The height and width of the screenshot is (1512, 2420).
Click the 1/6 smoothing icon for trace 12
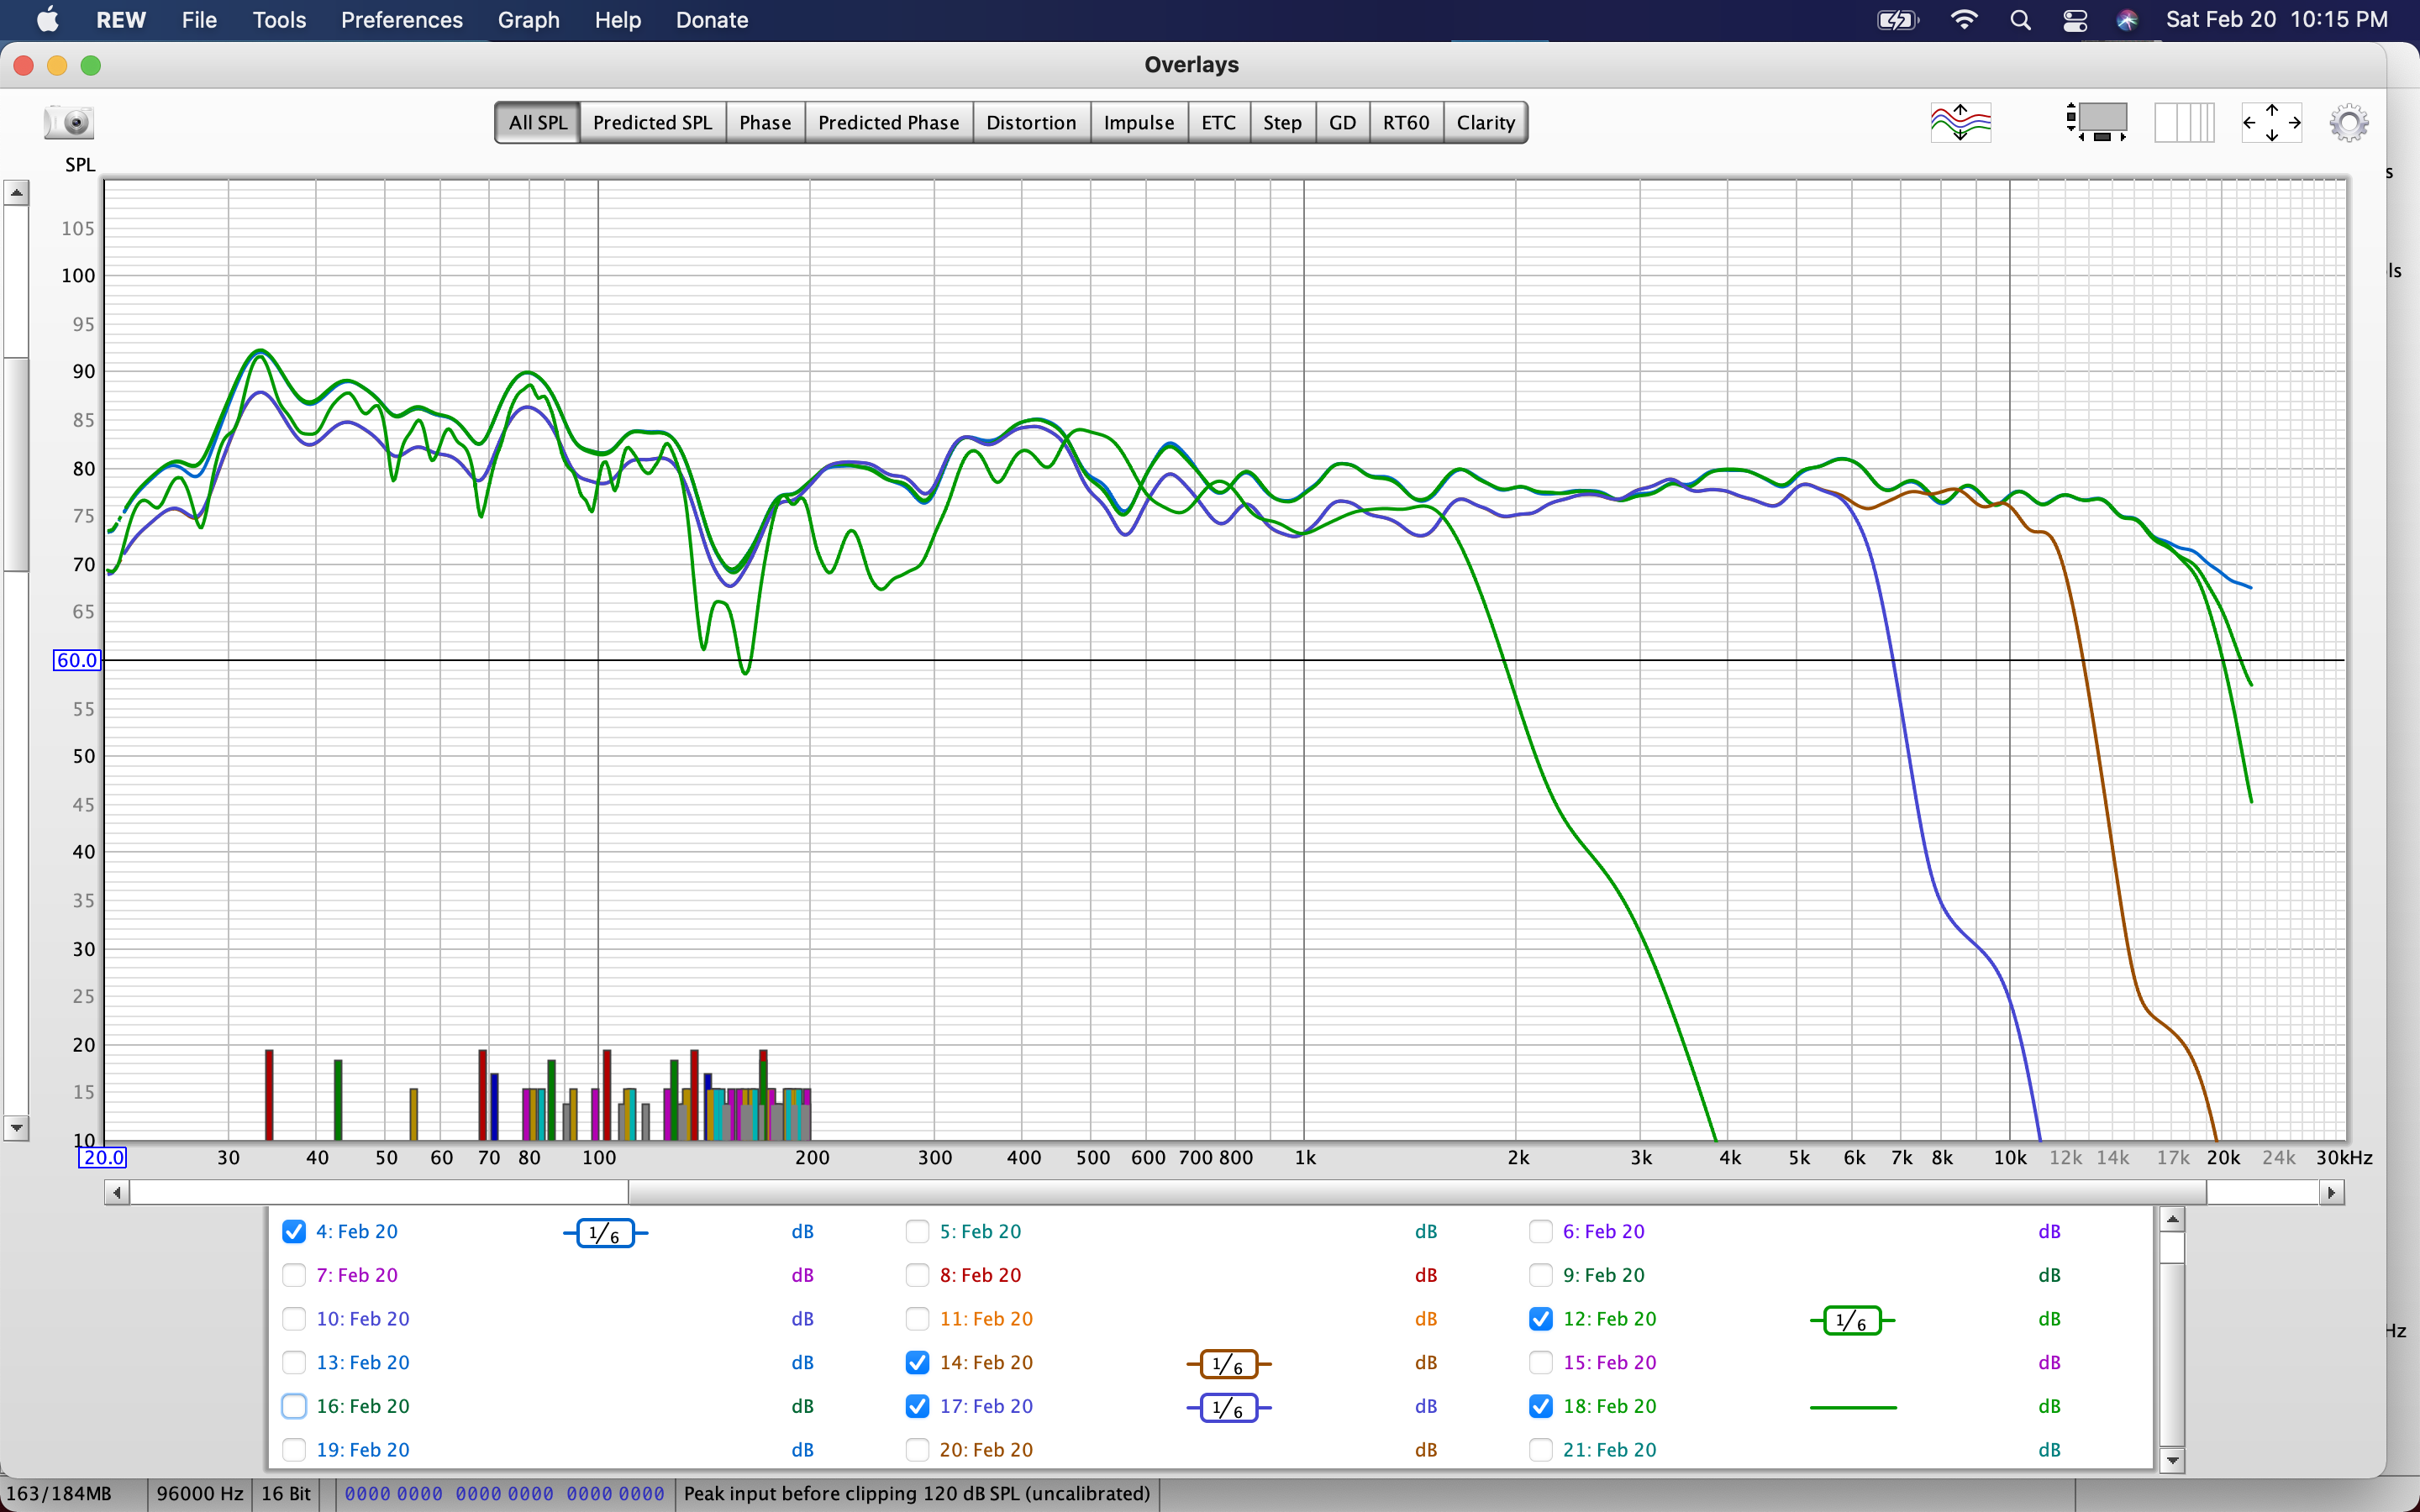pos(1852,1320)
